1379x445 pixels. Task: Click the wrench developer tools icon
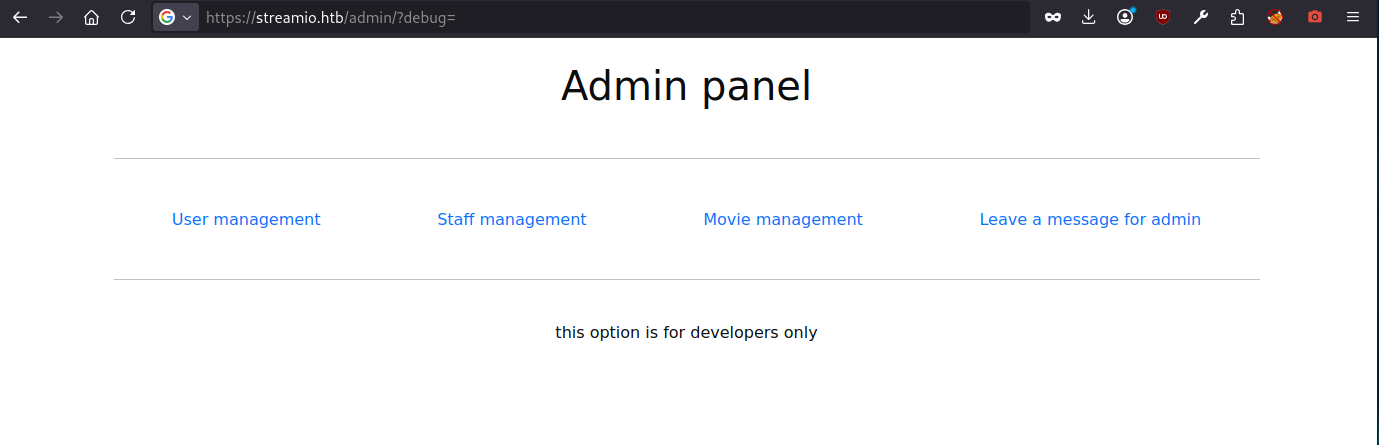pos(1201,17)
